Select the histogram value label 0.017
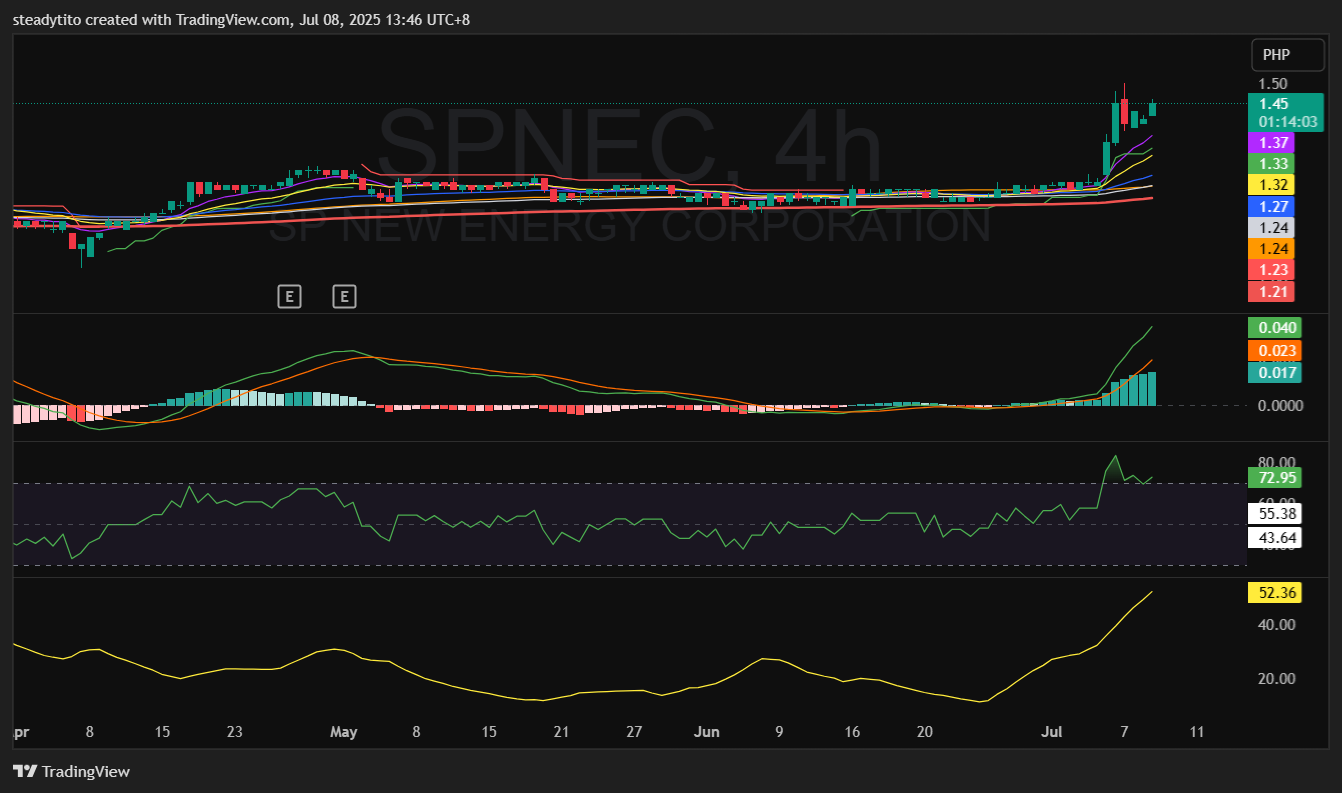 [1274, 373]
